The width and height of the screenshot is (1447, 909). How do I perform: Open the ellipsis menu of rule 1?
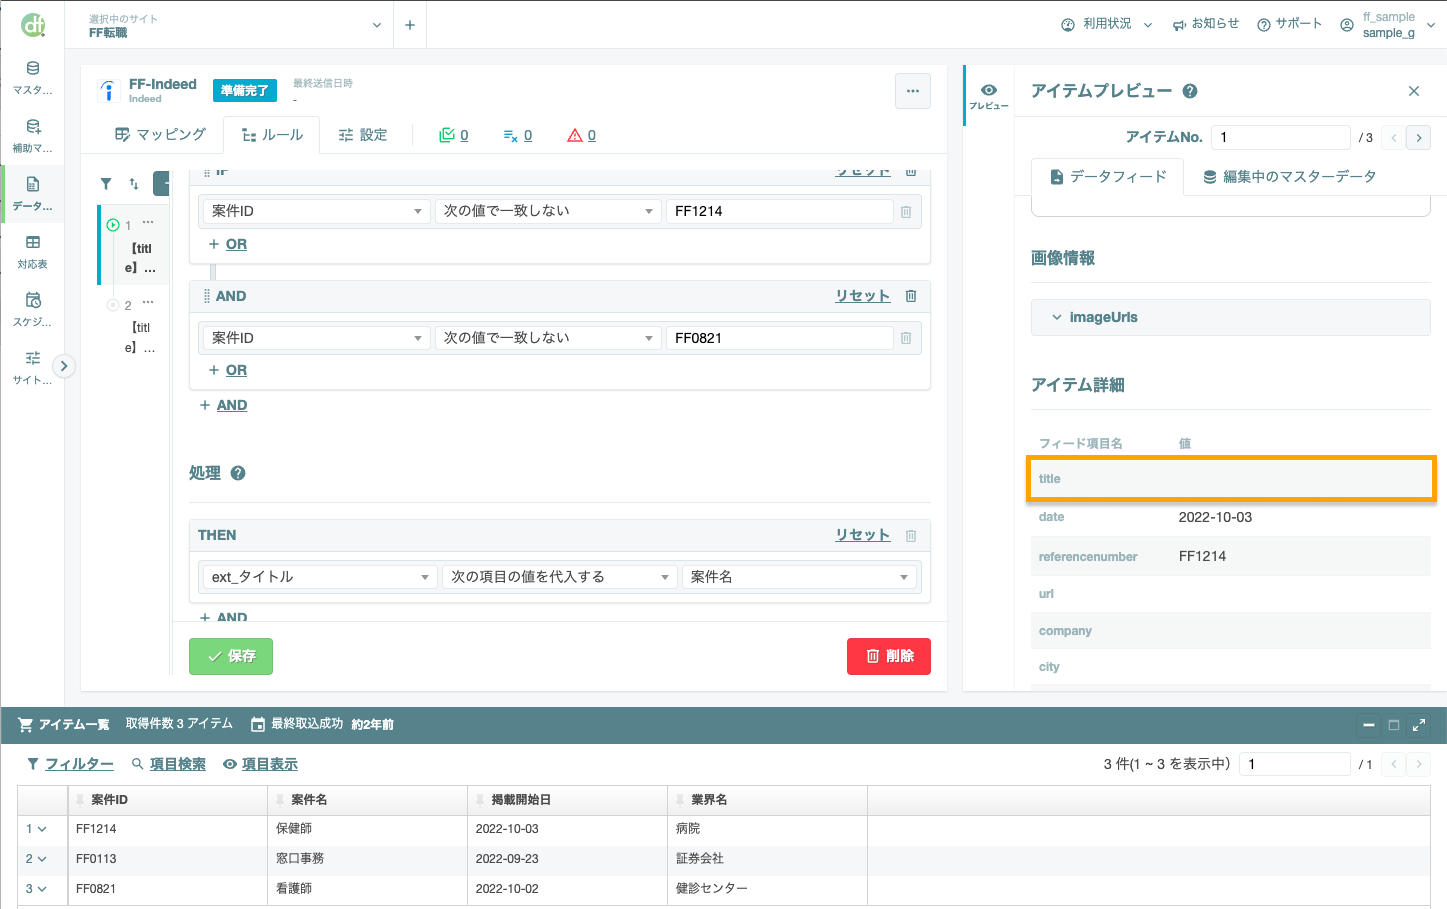click(x=148, y=222)
